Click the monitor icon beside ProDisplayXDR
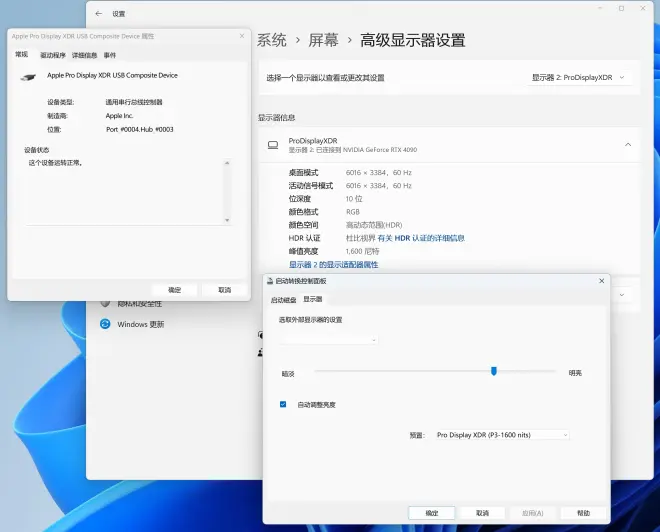This screenshot has height=532, width=660. [x=273, y=145]
